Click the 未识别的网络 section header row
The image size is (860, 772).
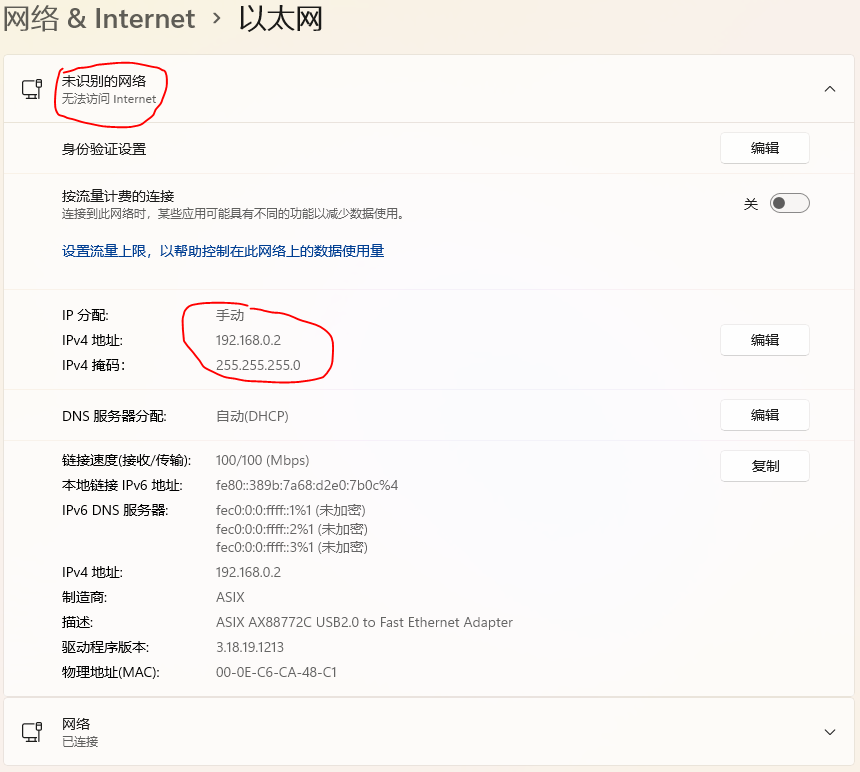(x=400, y=88)
